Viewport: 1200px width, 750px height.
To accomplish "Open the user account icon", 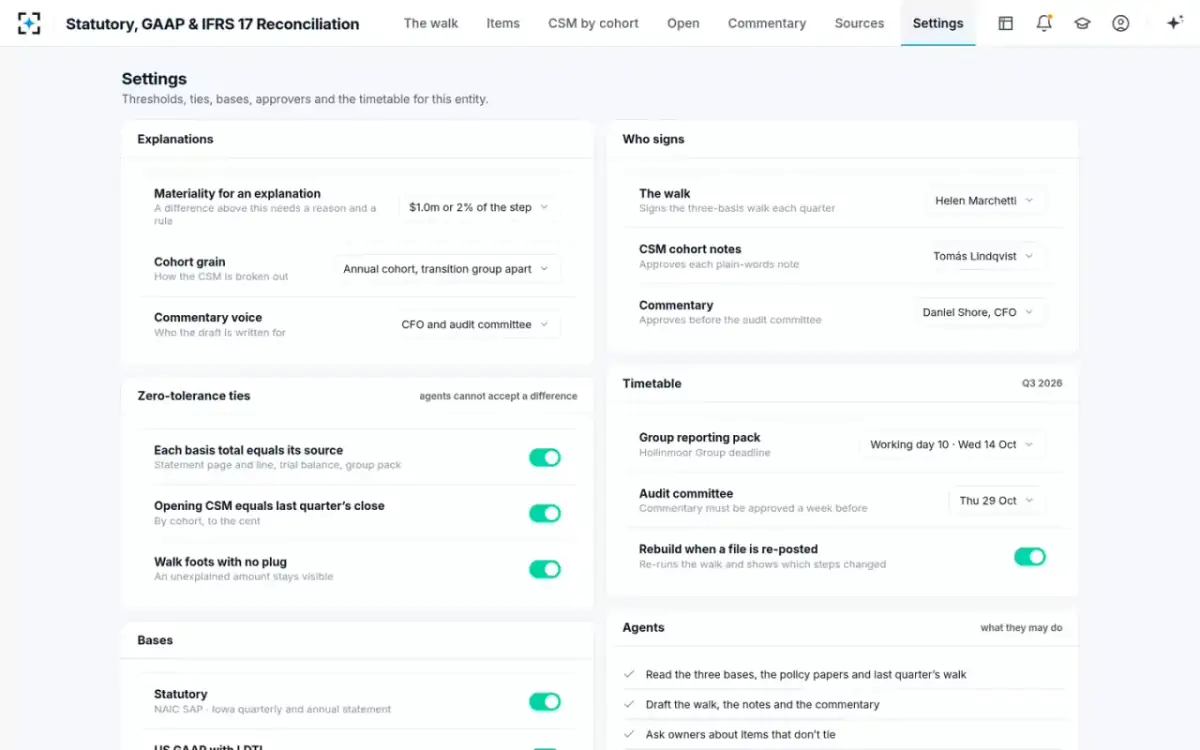I will pyautogui.click(x=1121, y=23).
